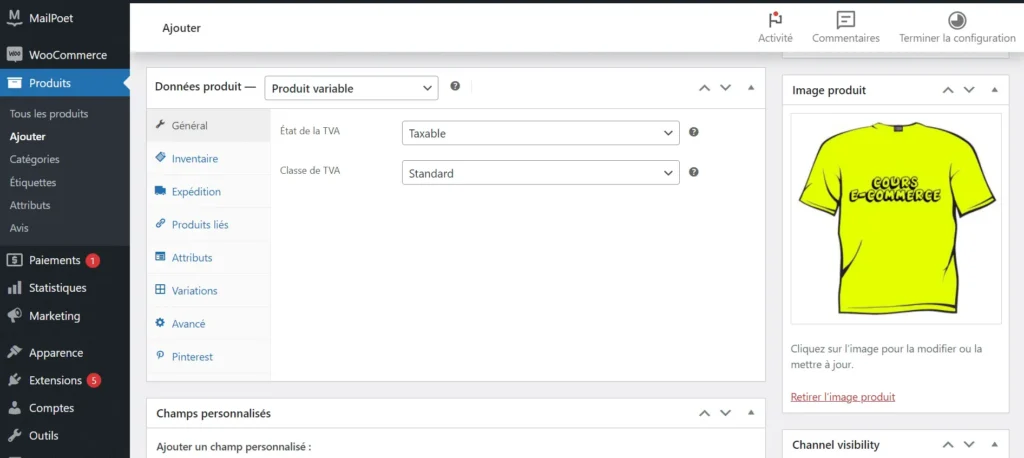
Task: Open the Classe de TVA dropdown
Action: (x=540, y=173)
